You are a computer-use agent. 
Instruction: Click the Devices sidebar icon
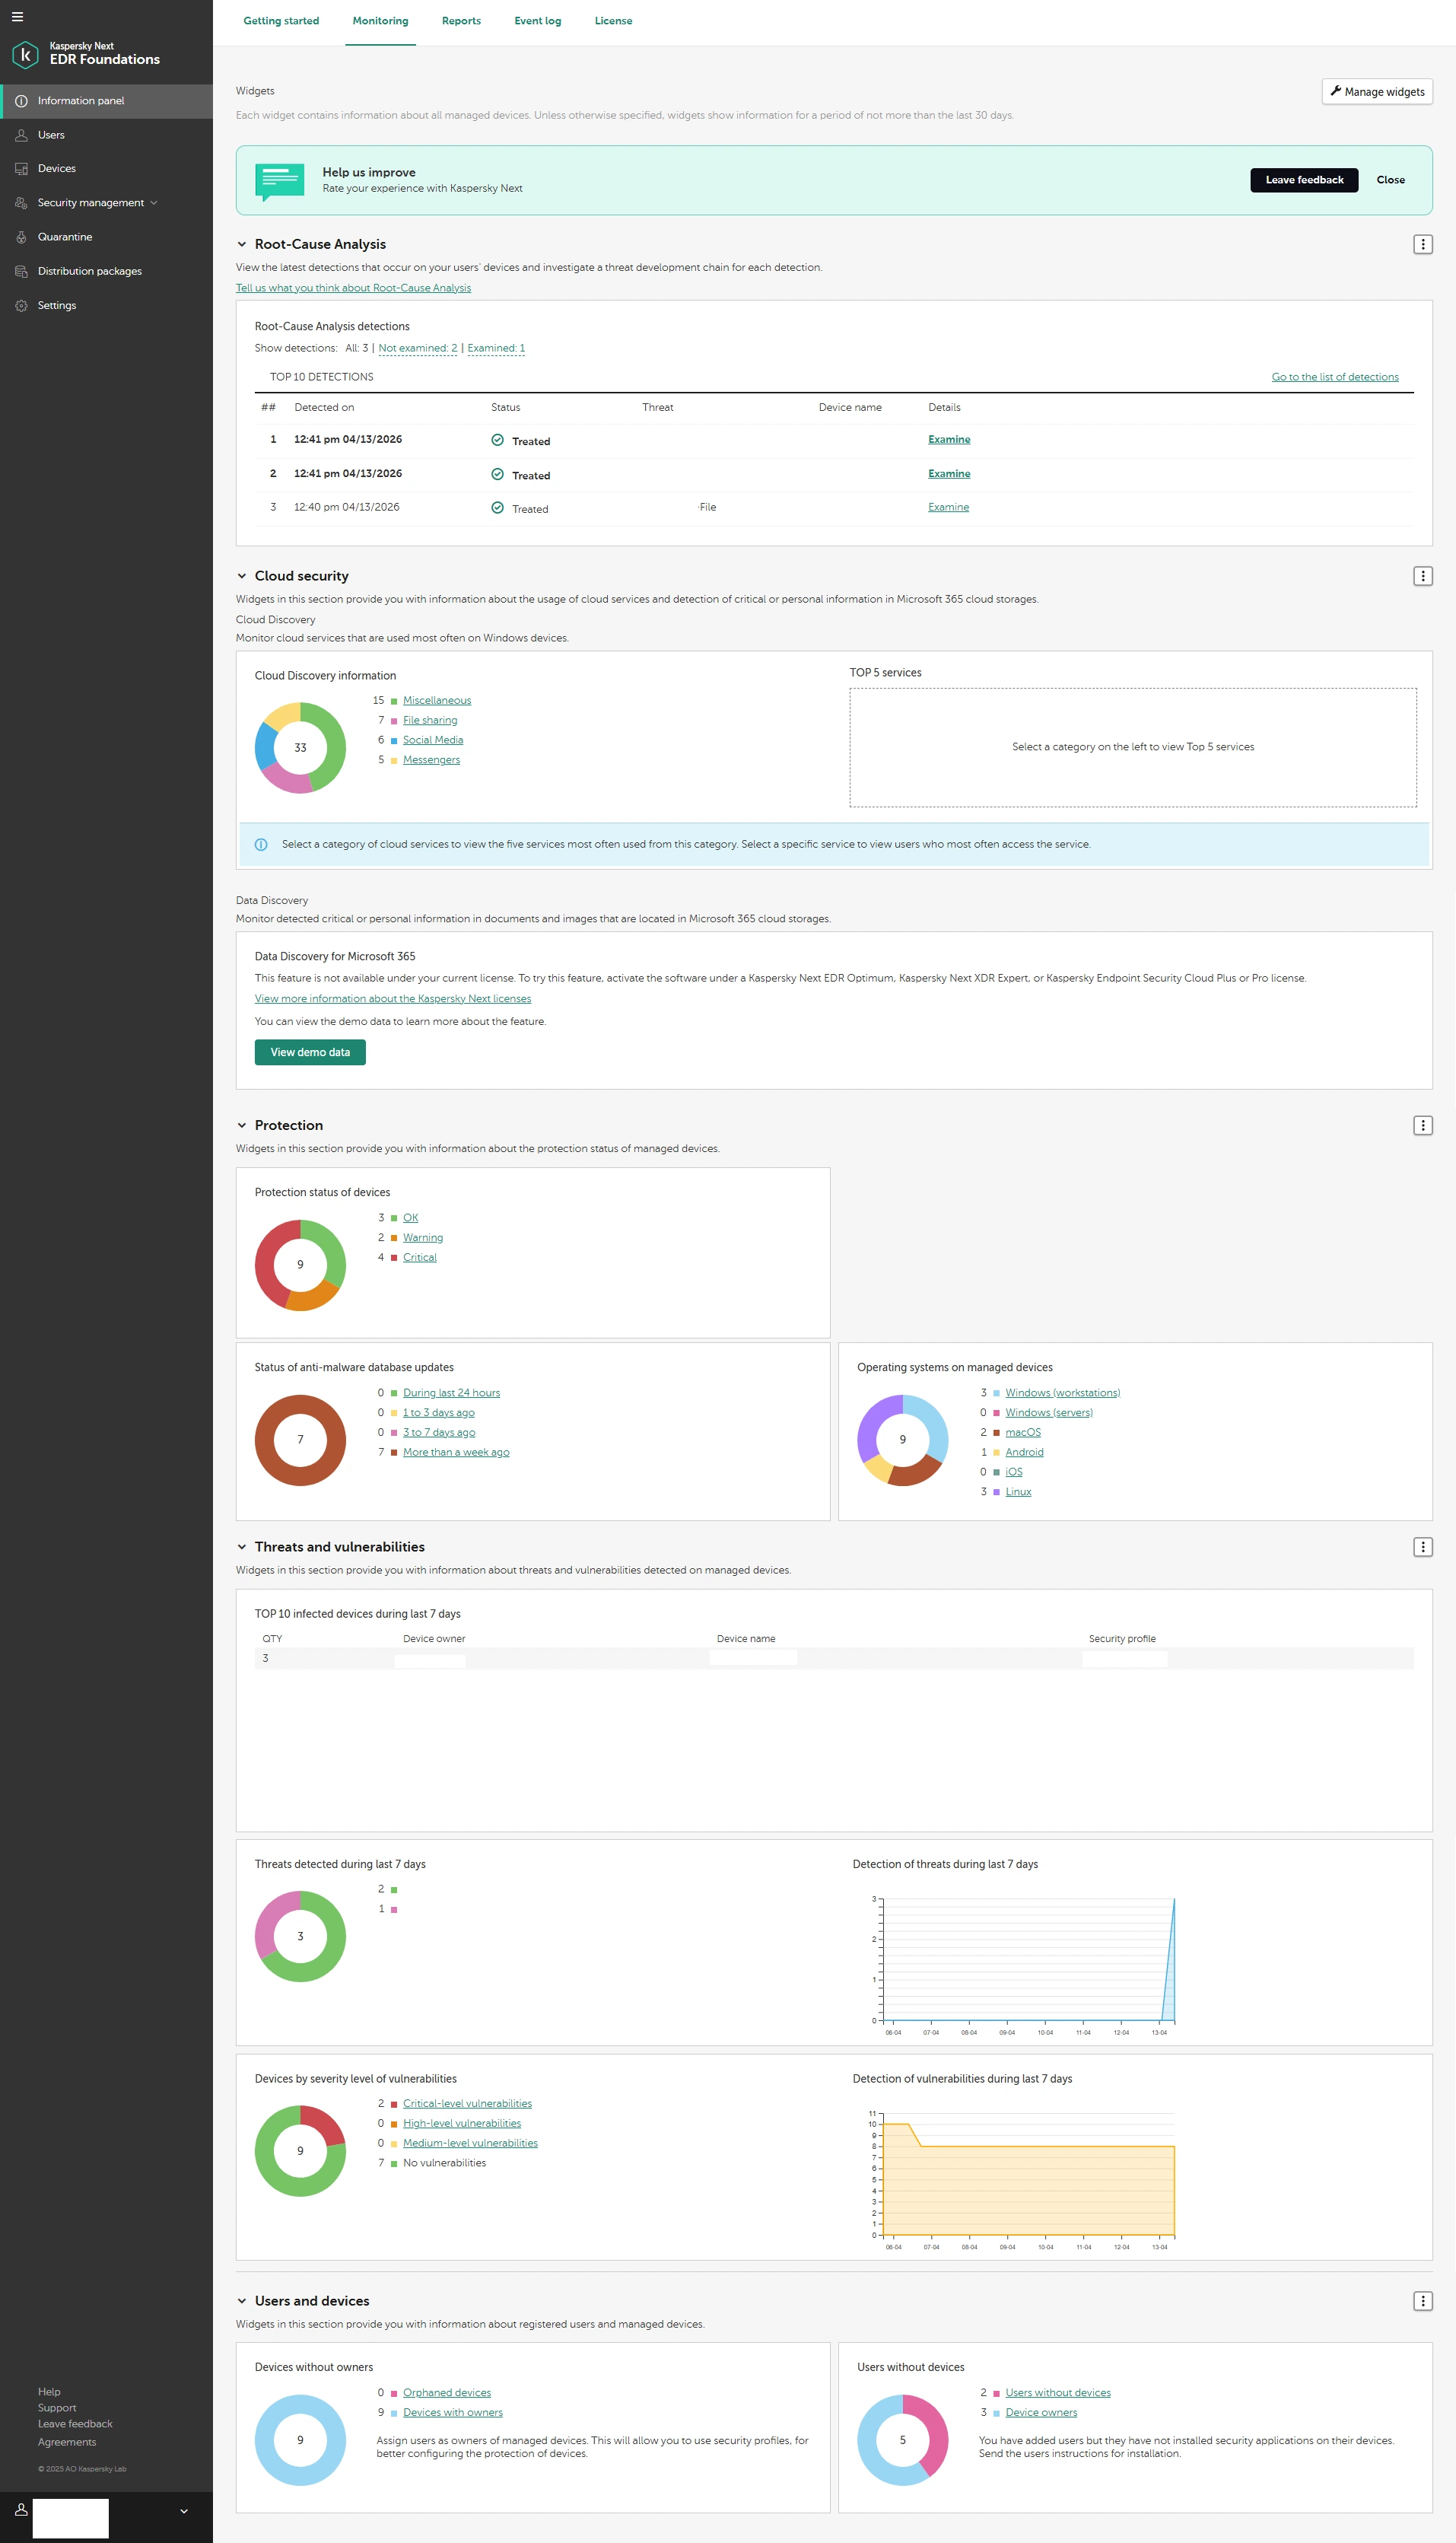21,169
